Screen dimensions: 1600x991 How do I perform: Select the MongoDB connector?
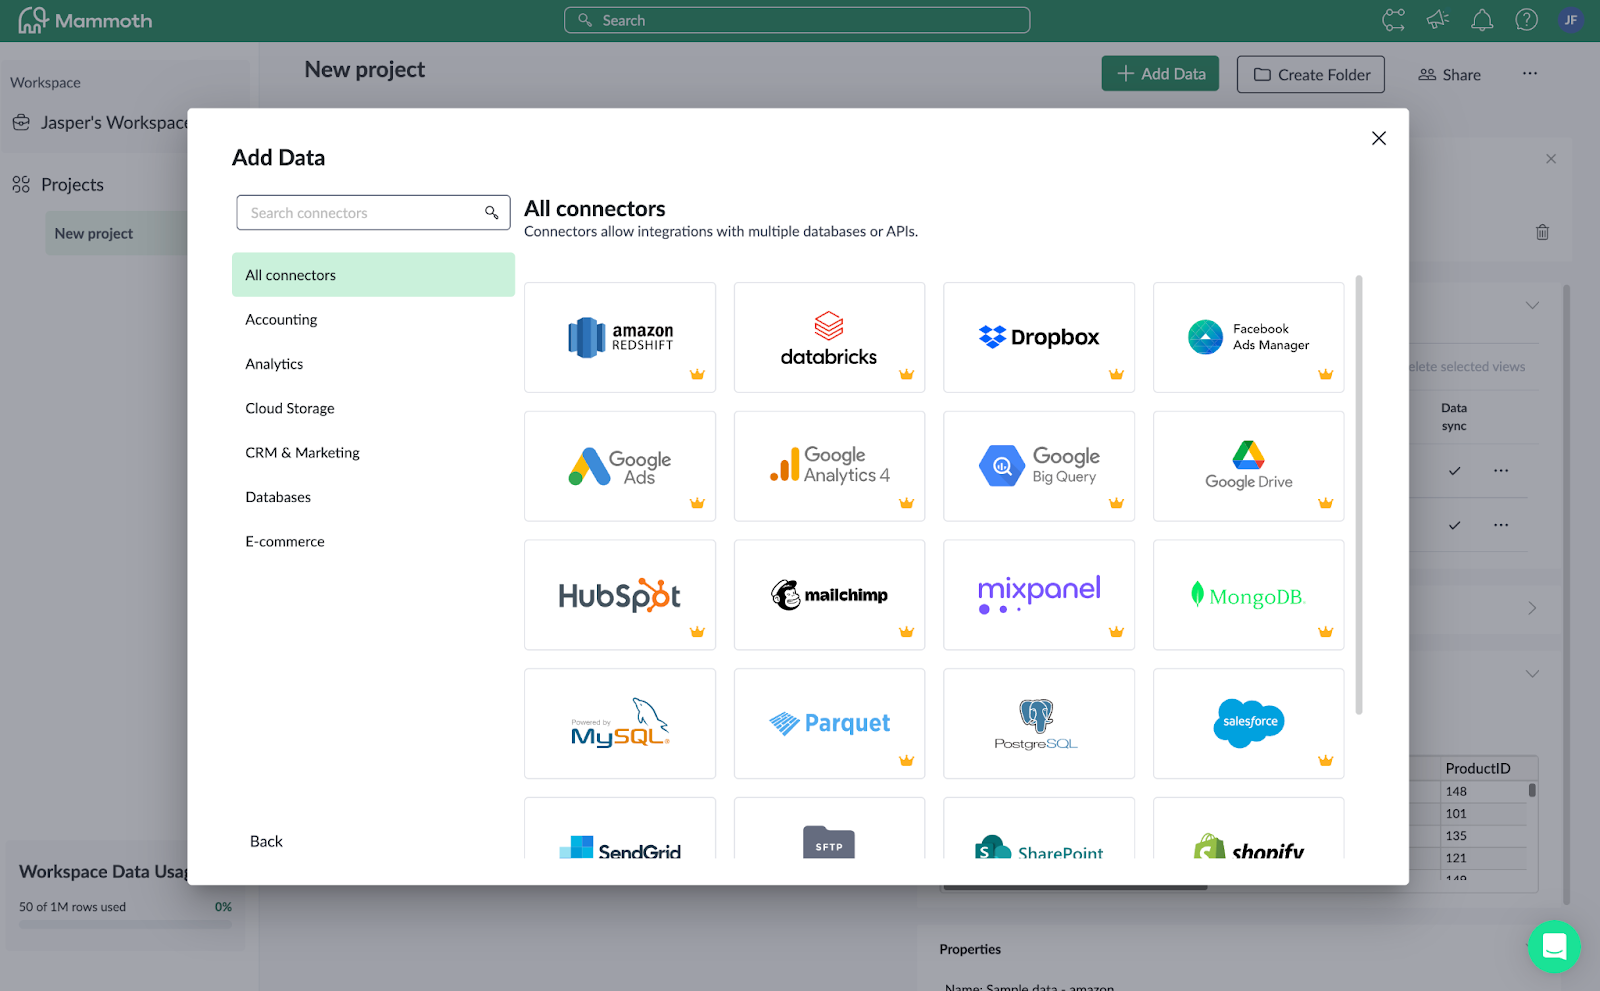(1248, 595)
